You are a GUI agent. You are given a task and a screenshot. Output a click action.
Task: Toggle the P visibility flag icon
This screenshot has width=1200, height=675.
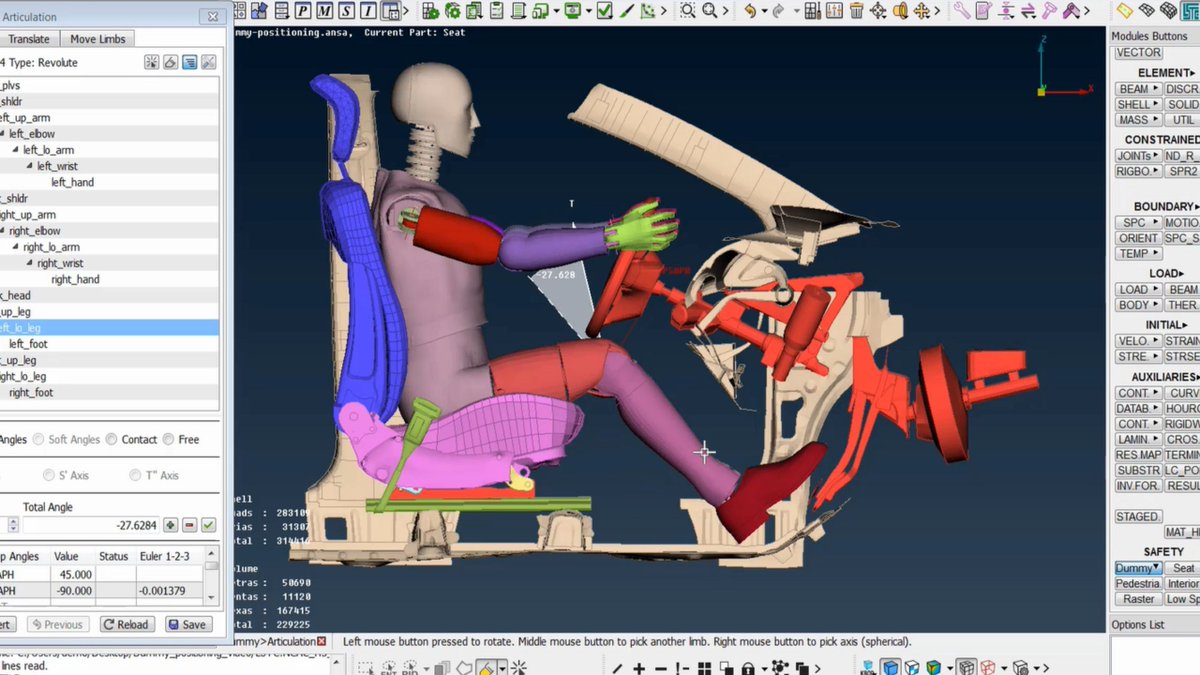(x=304, y=11)
